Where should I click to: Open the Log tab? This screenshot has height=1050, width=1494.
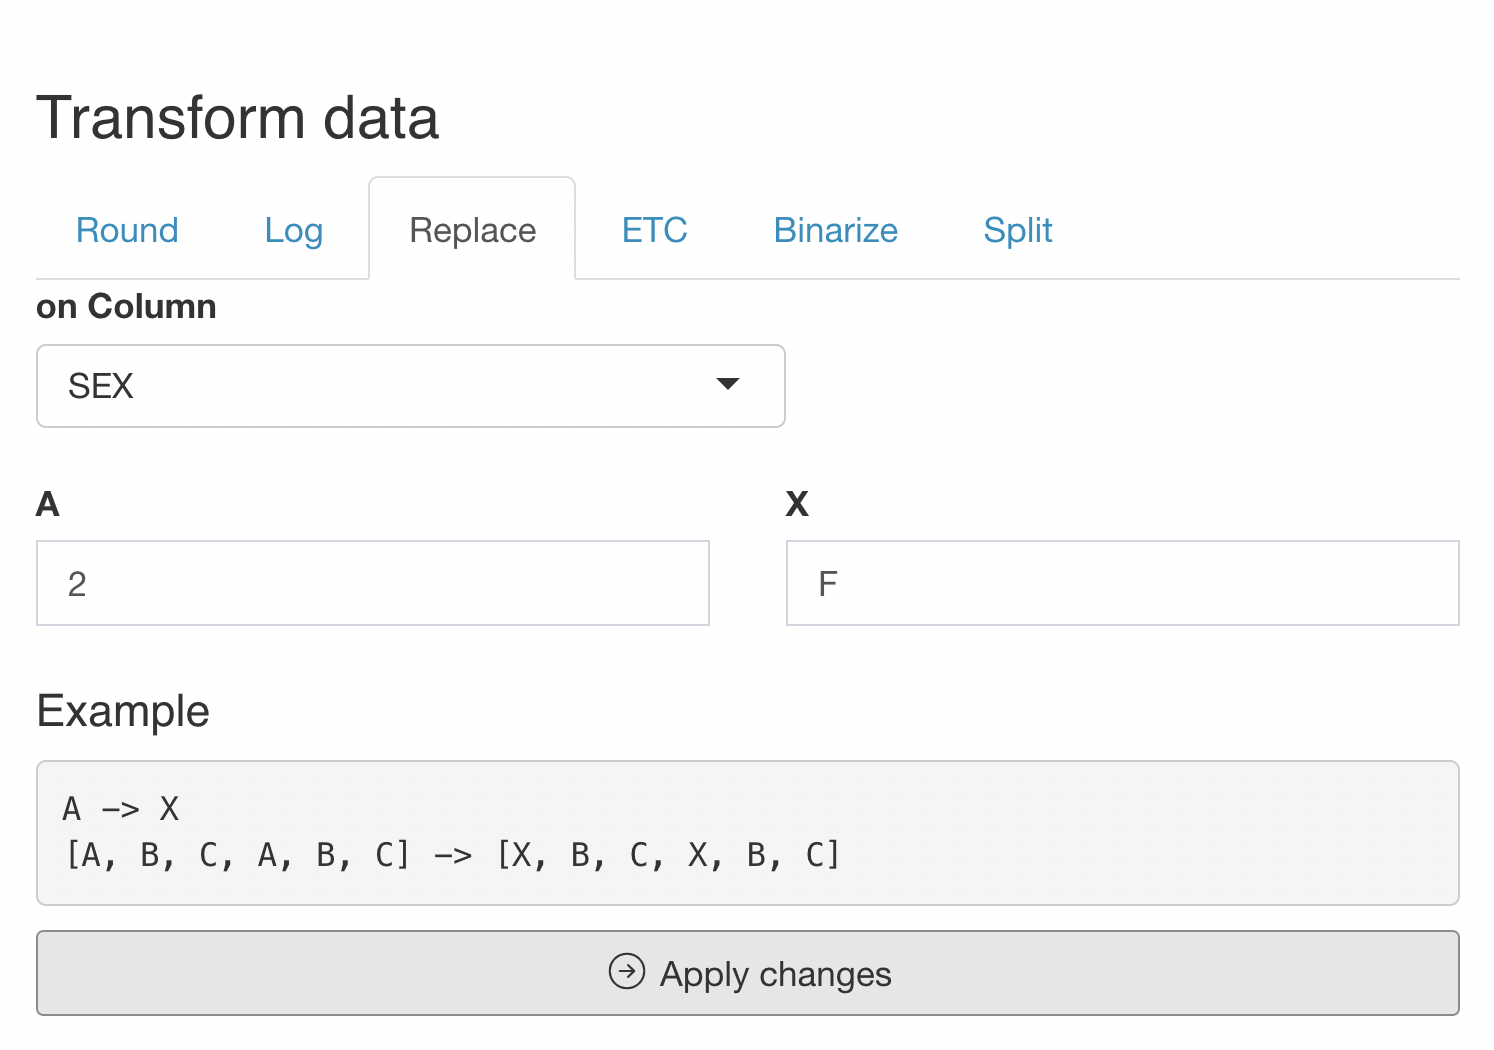tap(294, 230)
